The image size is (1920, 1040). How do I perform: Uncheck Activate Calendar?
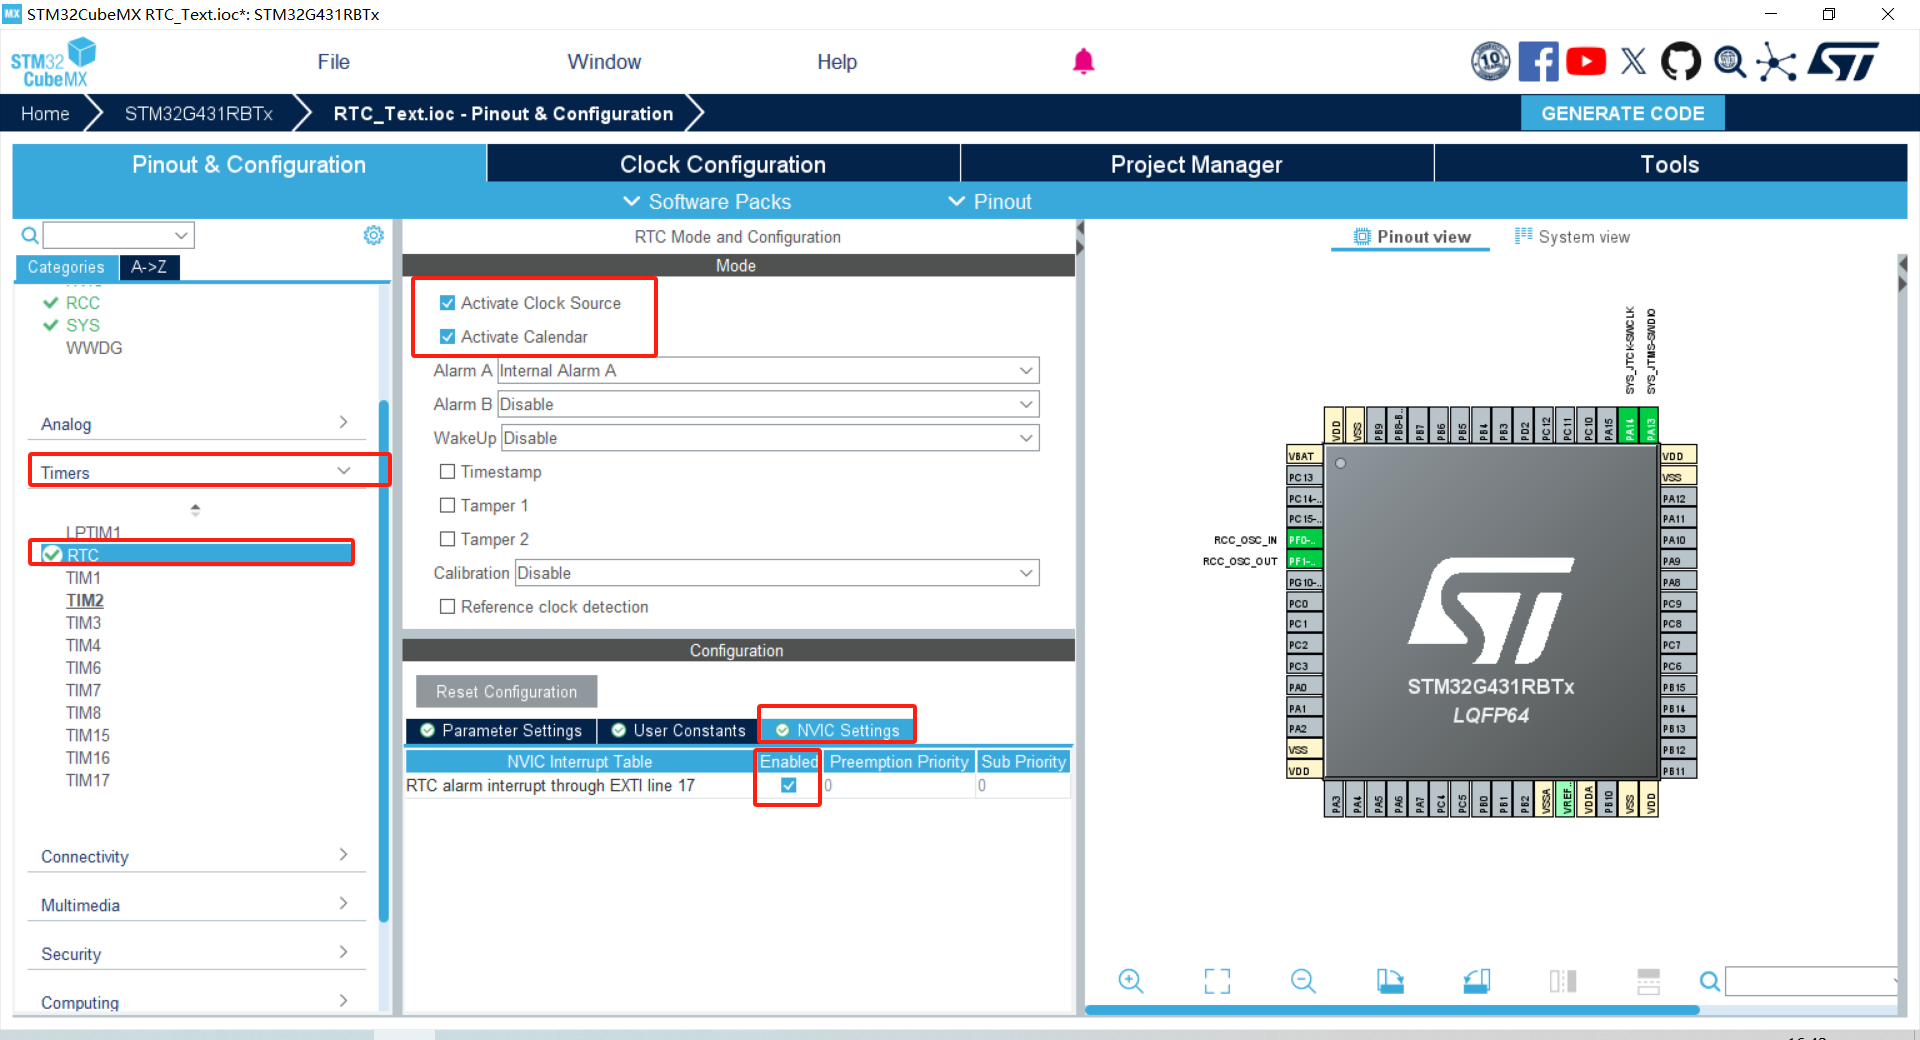[x=447, y=337]
